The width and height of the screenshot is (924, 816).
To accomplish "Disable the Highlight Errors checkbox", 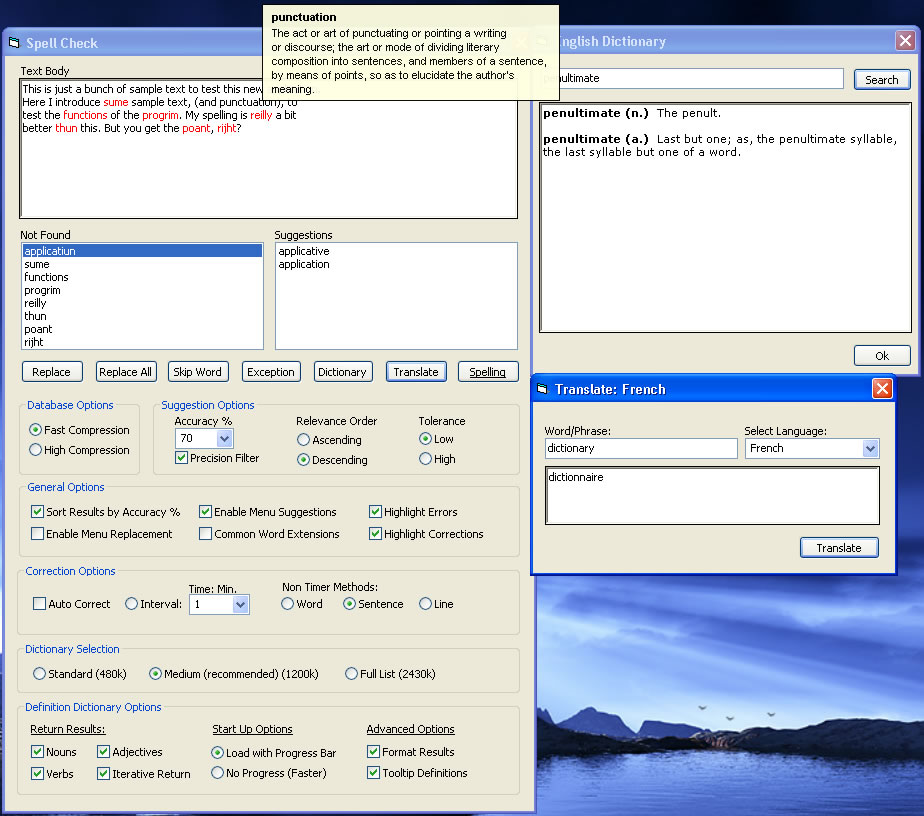I will [x=375, y=512].
